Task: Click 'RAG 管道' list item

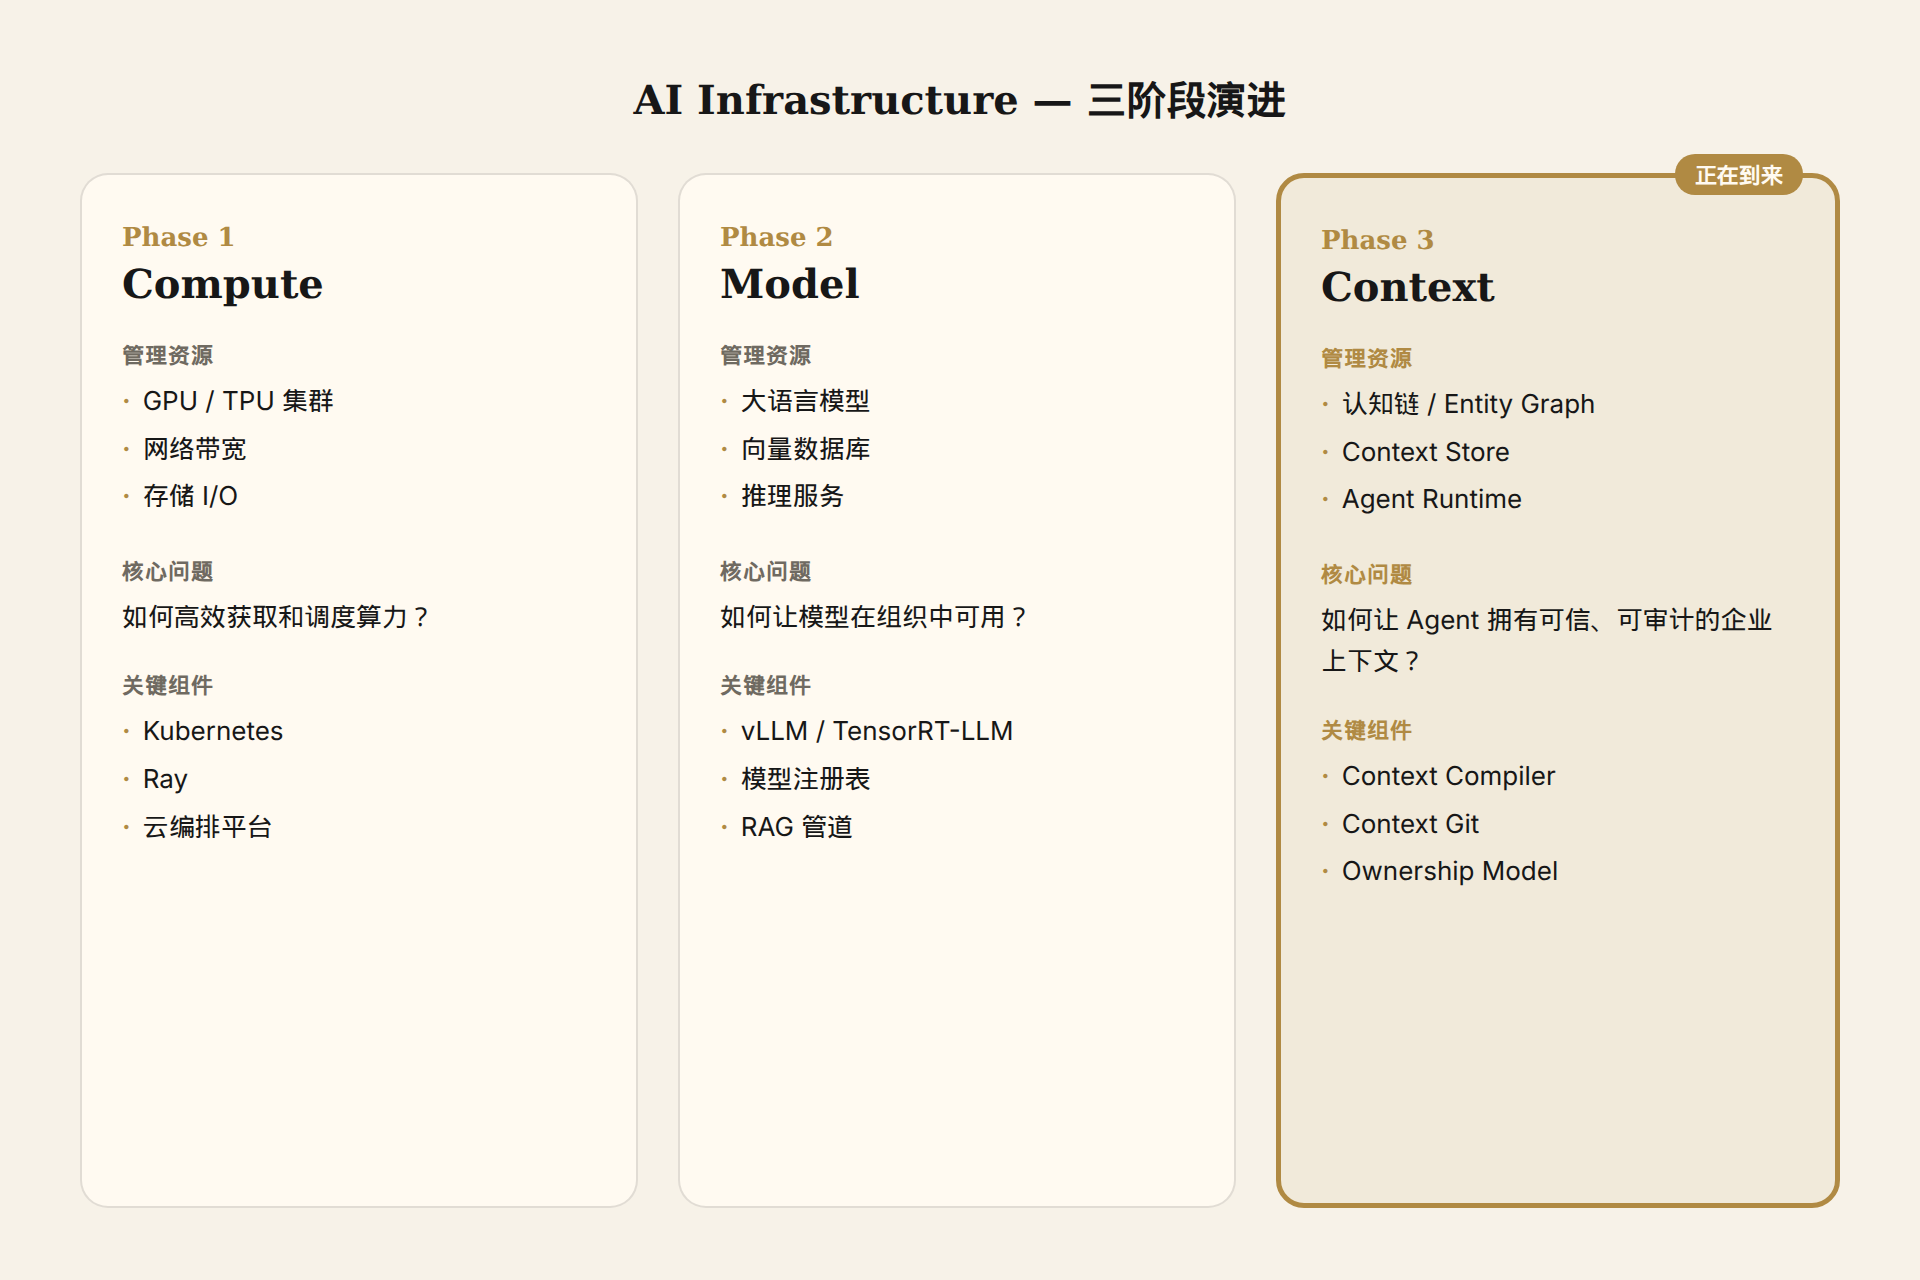Action: (x=796, y=827)
